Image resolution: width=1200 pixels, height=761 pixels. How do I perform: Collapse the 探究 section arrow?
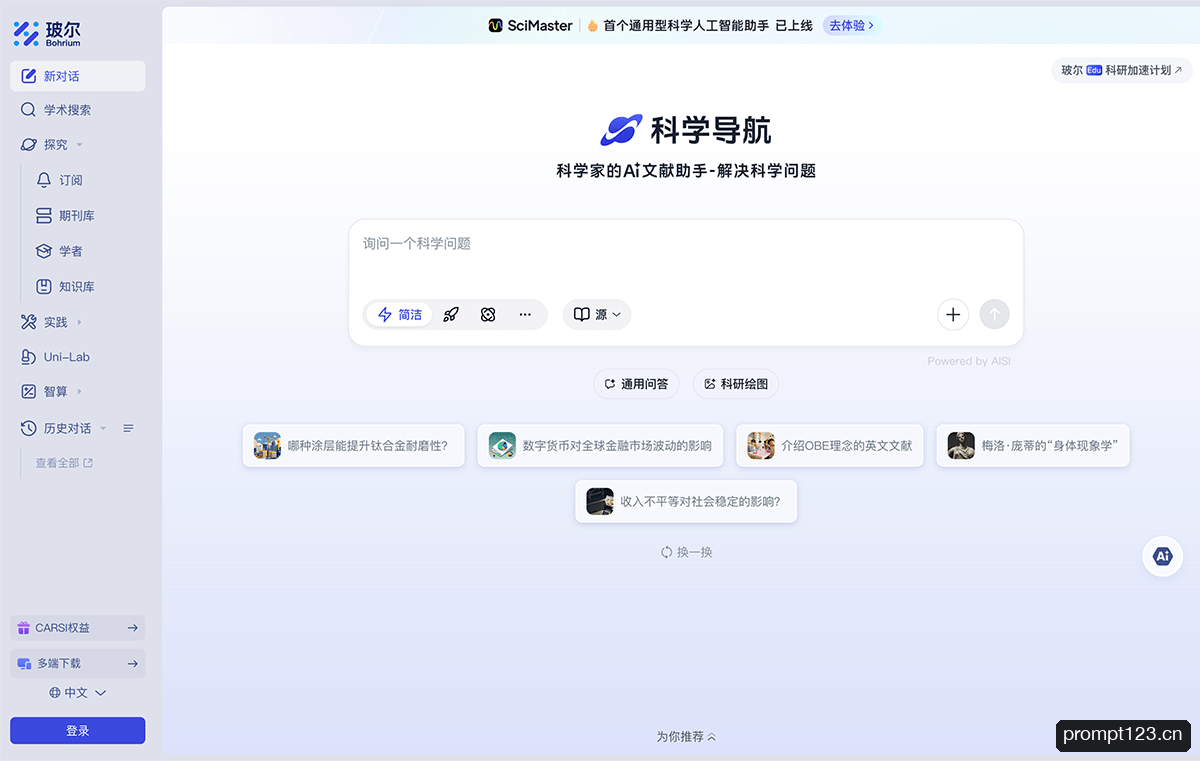(x=79, y=145)
